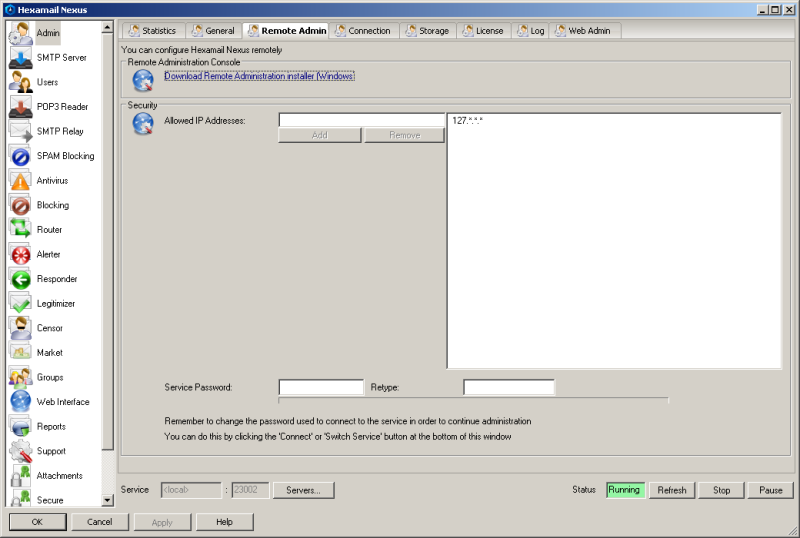Screen dimensions: 800x538
Task: Click the Allowed IP Addresses input field
Action: [x=361, y=120]
